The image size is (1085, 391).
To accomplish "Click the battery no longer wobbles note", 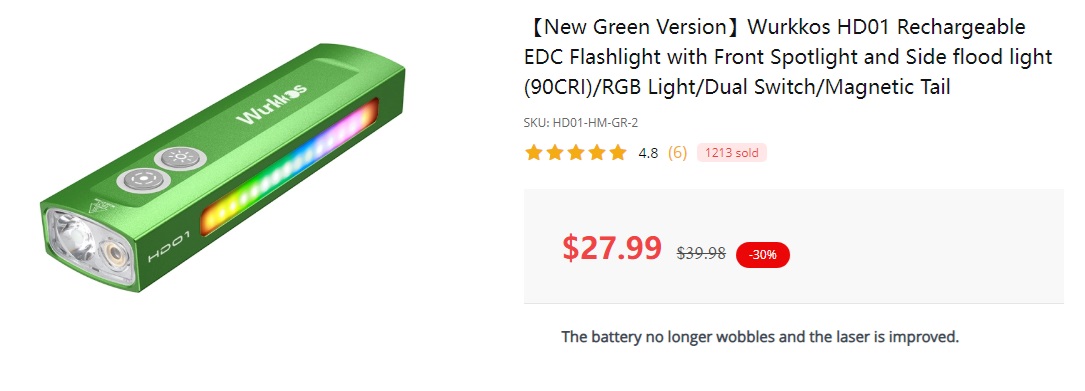I will tap(760, 337).
